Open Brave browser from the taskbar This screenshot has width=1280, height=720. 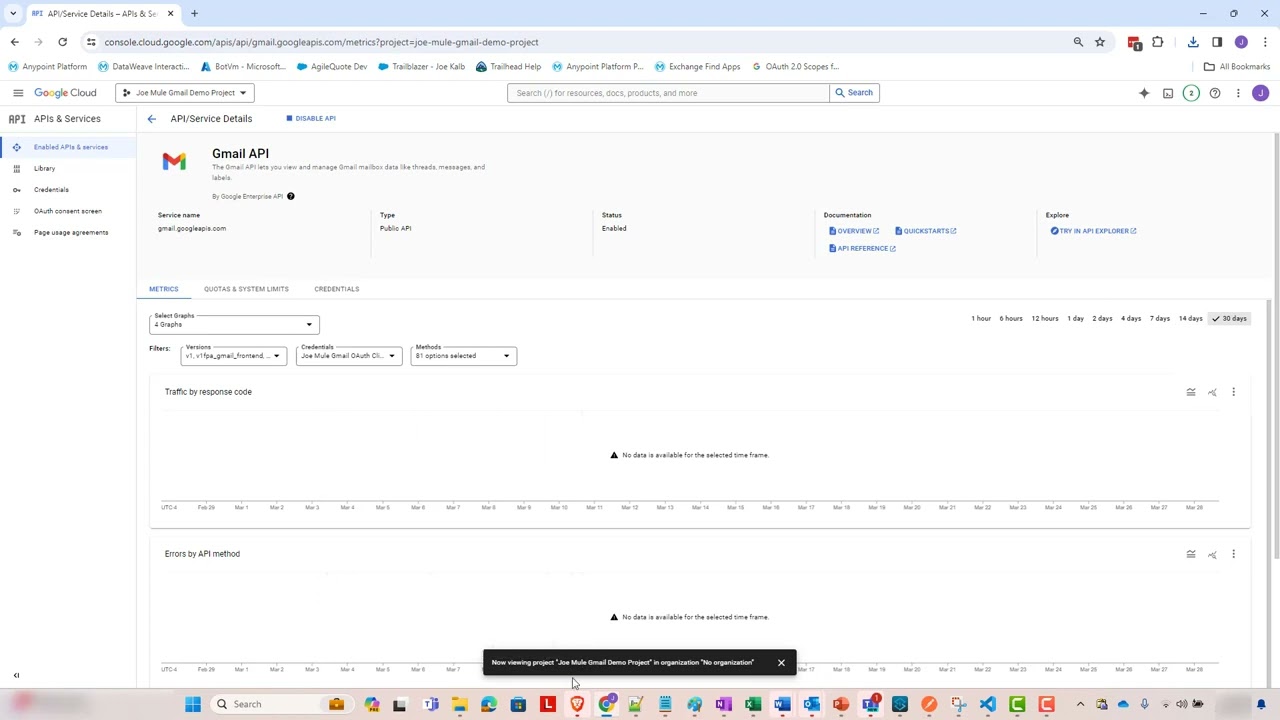click(x=577, y=704)
